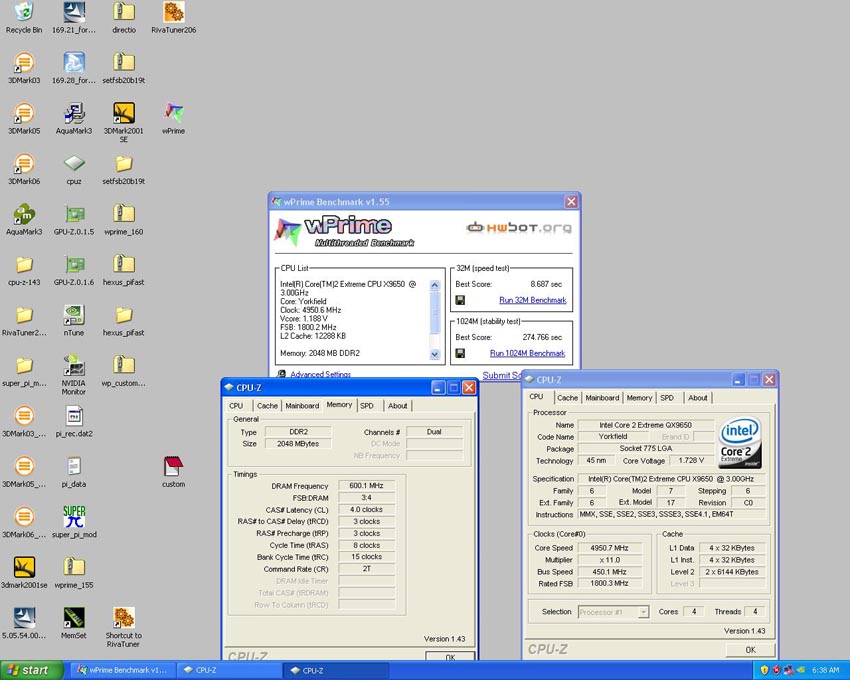Viewport: 850px width, 680px height.
Task: Click the security shield tray icon
Action: coord(764,670)
